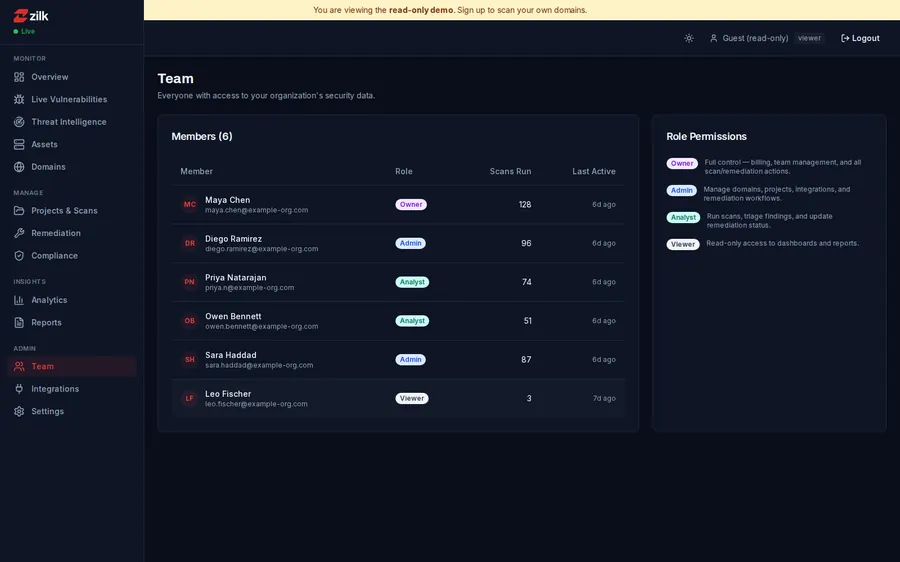
Task: Go to Compliance
Action: tap(72, 255)
